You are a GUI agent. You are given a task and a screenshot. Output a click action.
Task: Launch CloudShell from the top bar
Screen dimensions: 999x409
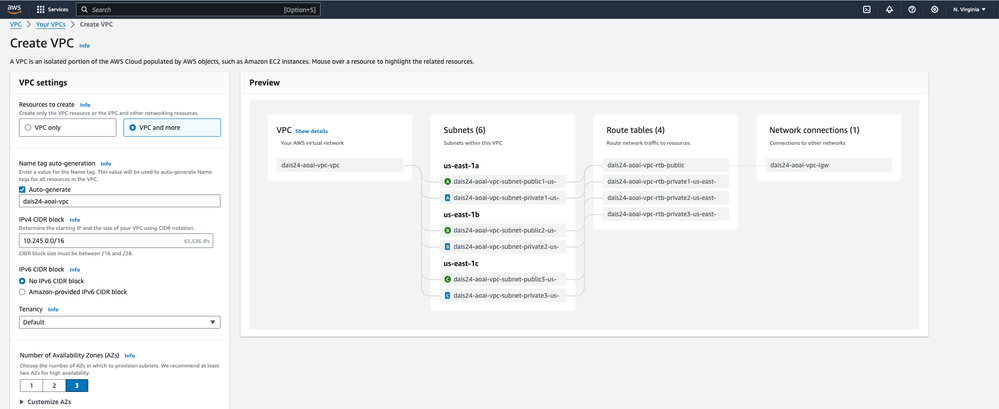pos(866,10)
